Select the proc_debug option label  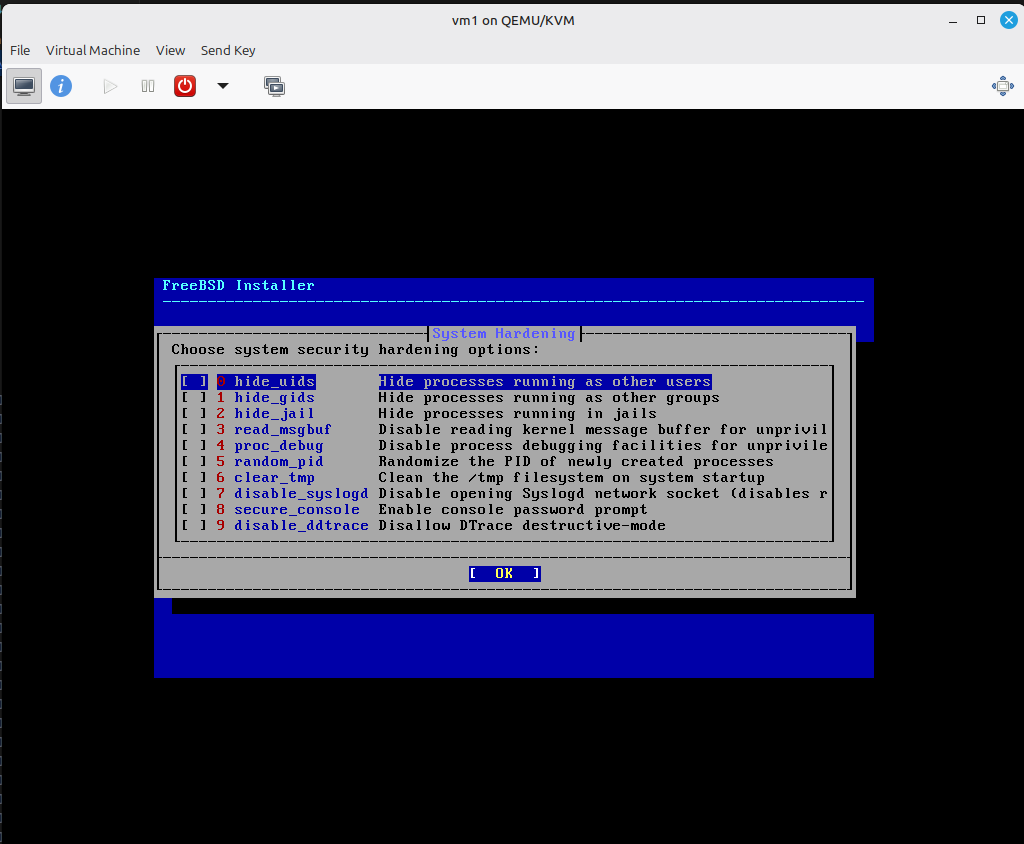[279, 446]
